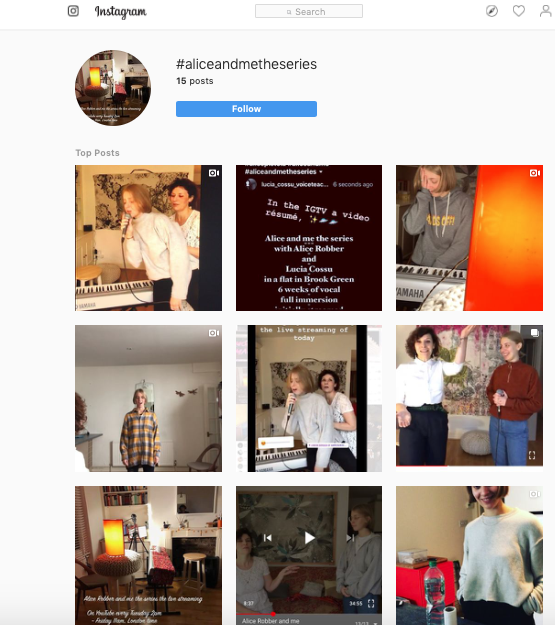Play the 'Alice Robber and me' video
Screen dimensions: 555x625
coord(309,538)
